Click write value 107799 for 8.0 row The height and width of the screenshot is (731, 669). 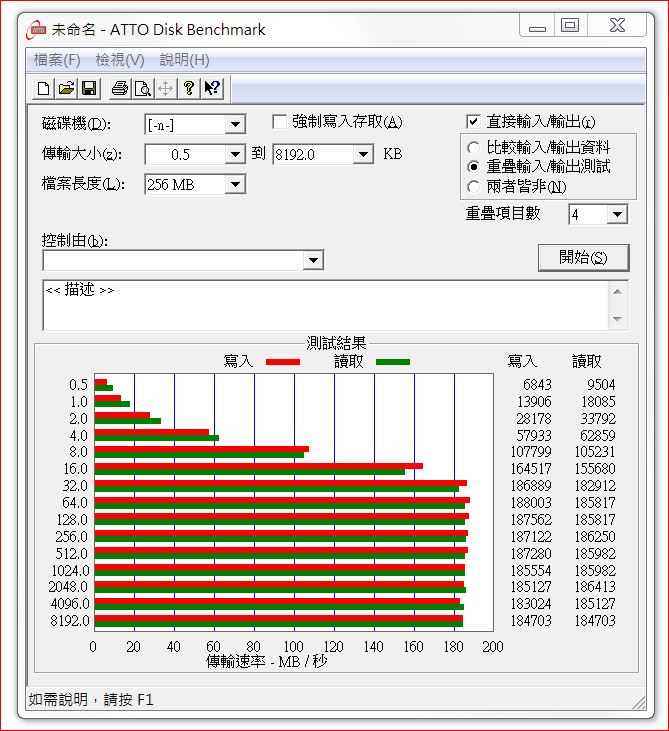(531, 452)
